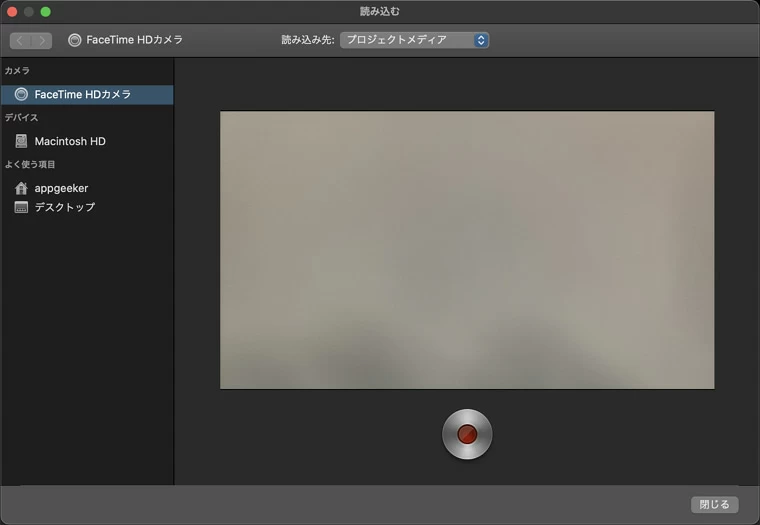Open the プロジェクトメディア import destination dropdown
The height and width of the screenshot is (525, 760).
point(414,40)
